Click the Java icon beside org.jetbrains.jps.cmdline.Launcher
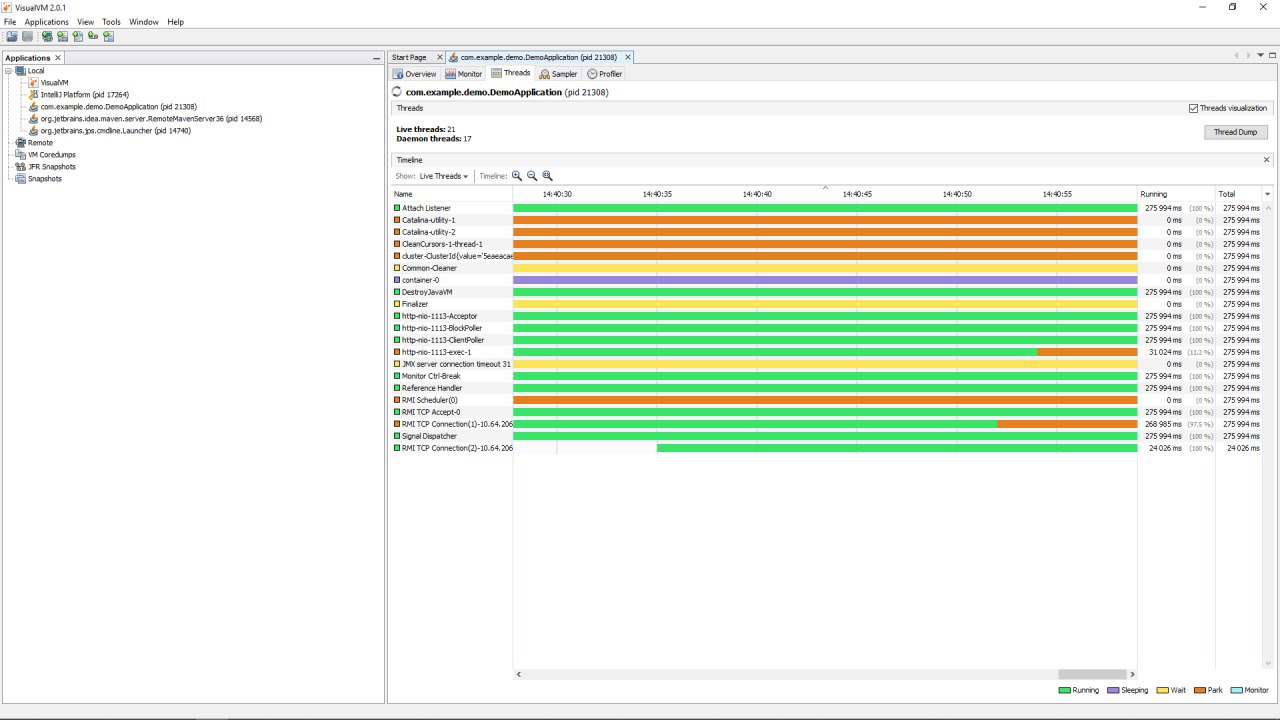Image resolution: width=1280 pixels, height=720 pixels. pos(33,131)
